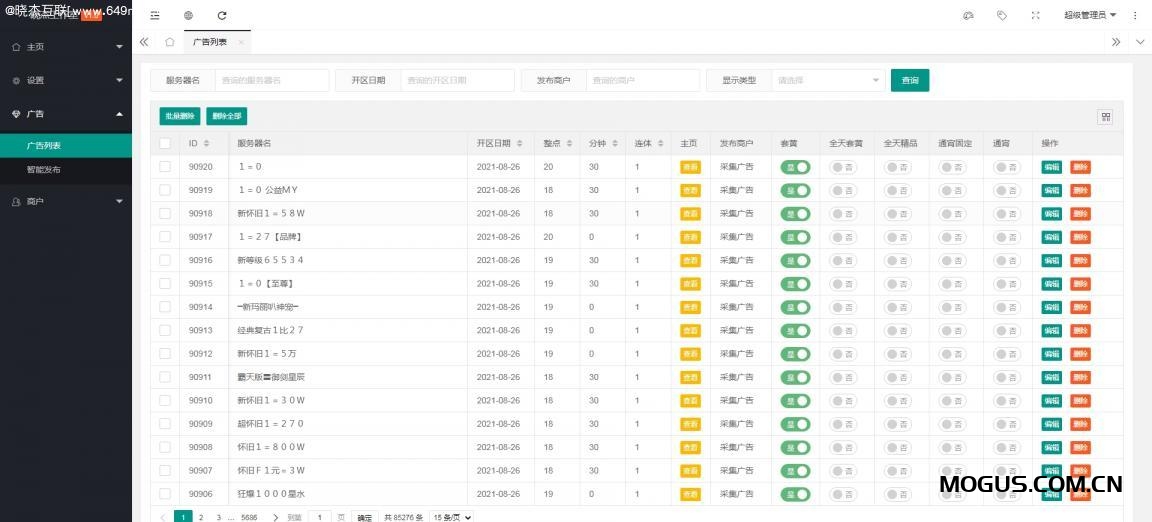Open the column filter grid icon above table
Image resolution: width=1152 pixels, height=522 pixels.
(1105, 117)
